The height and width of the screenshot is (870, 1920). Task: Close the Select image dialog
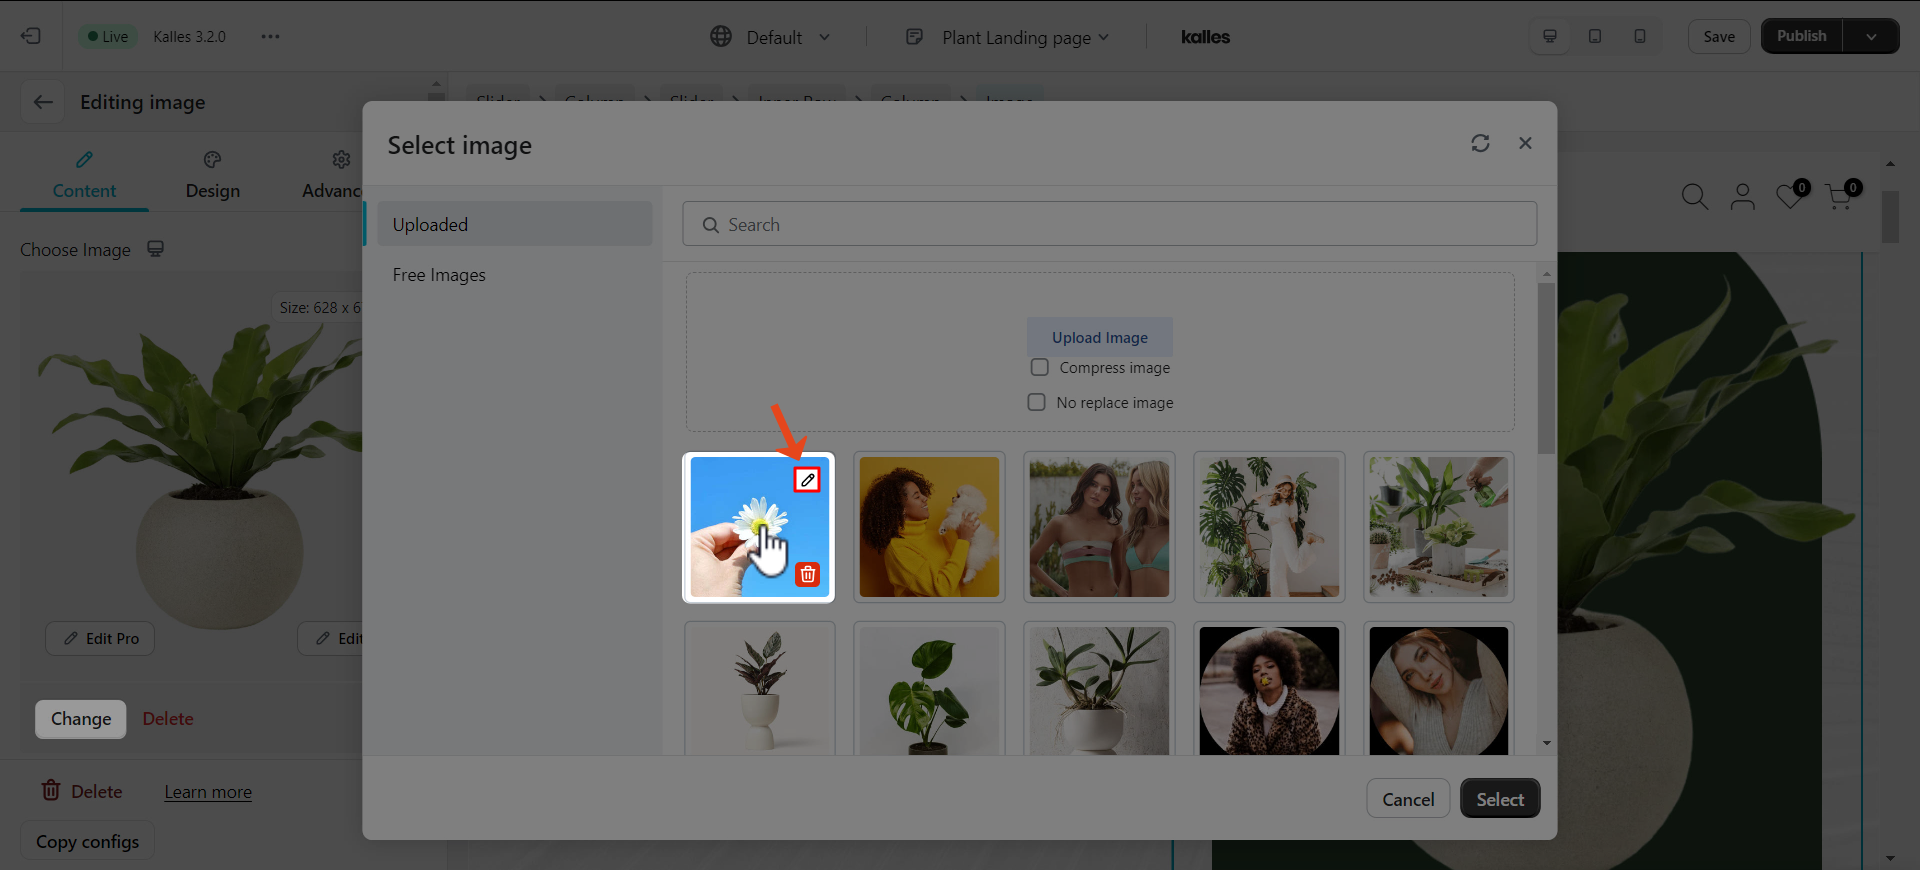click(x=1525, y=143)
